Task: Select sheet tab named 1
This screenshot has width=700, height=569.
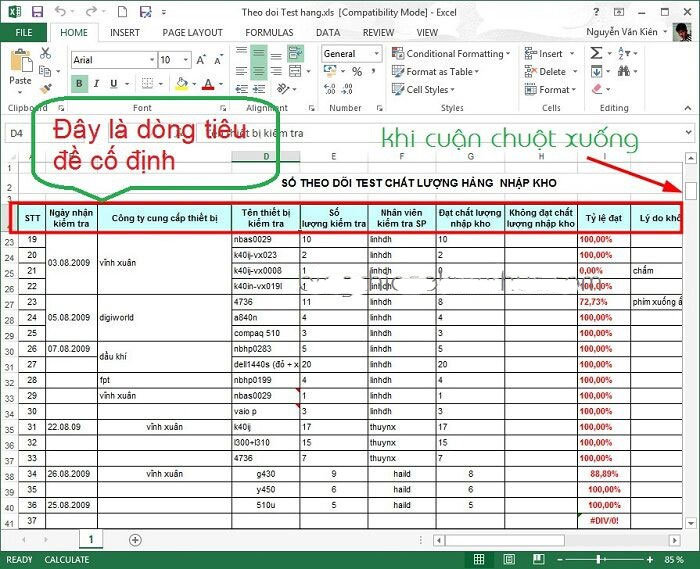Action: pyautogui.click(x=91, y=539)
